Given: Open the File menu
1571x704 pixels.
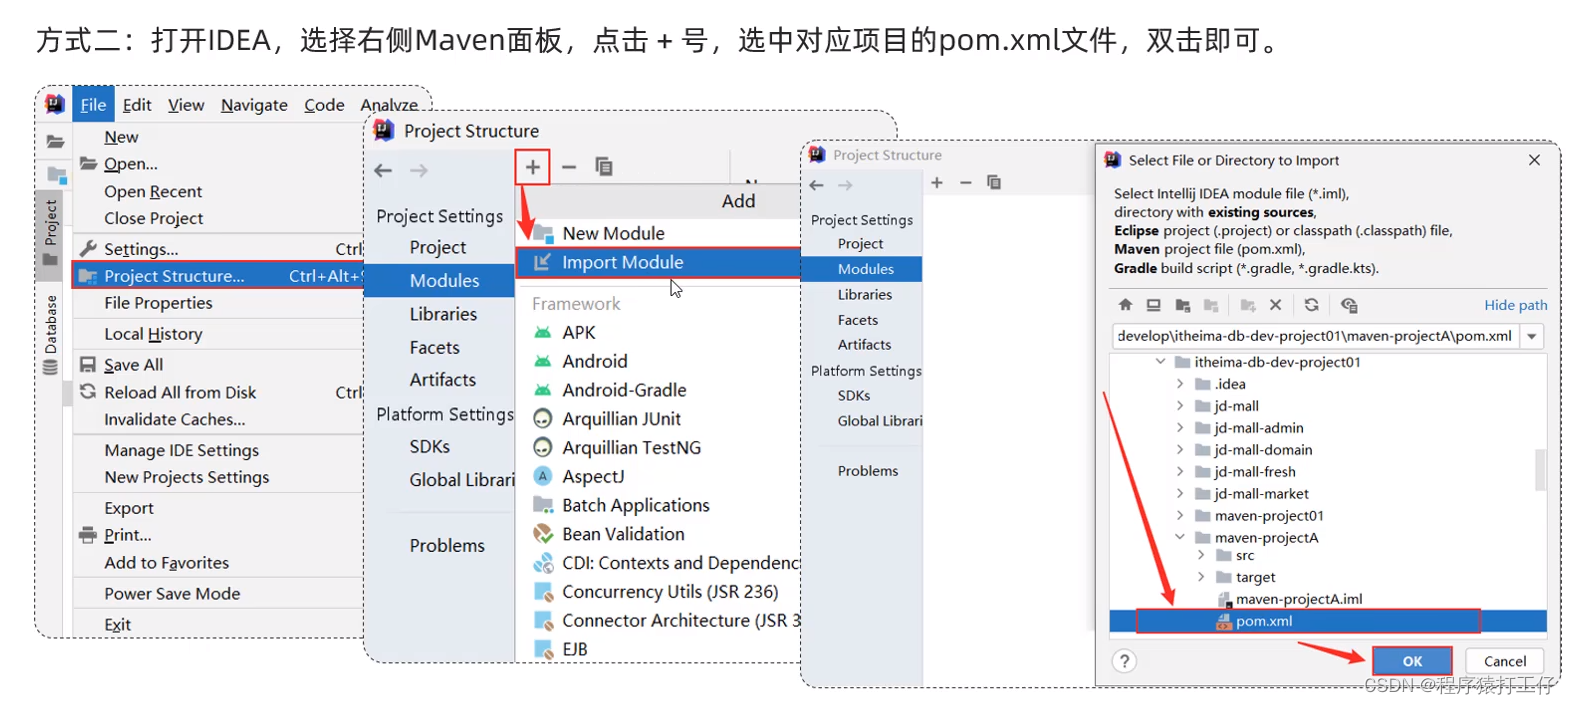Looking at the screenshot, I should pyautogui.click(x=93, y=105).
